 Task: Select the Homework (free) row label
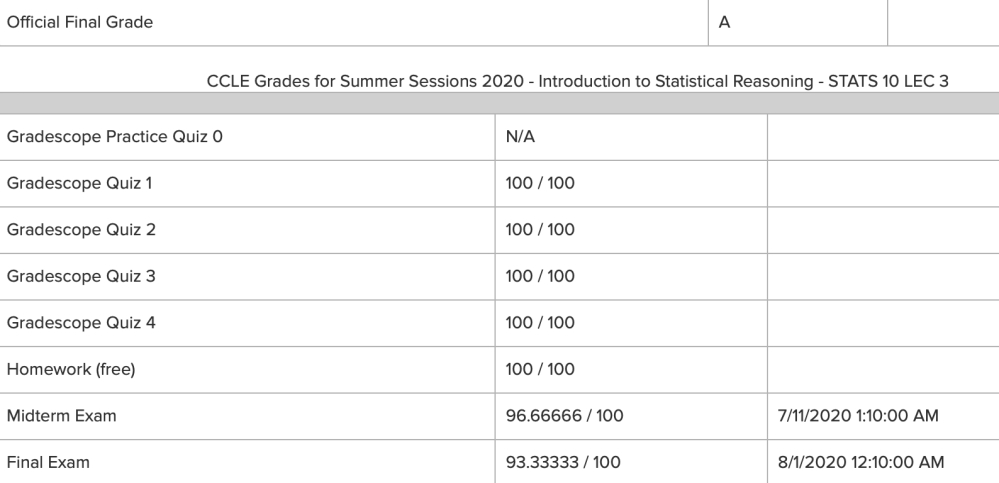tap(71, 370)
